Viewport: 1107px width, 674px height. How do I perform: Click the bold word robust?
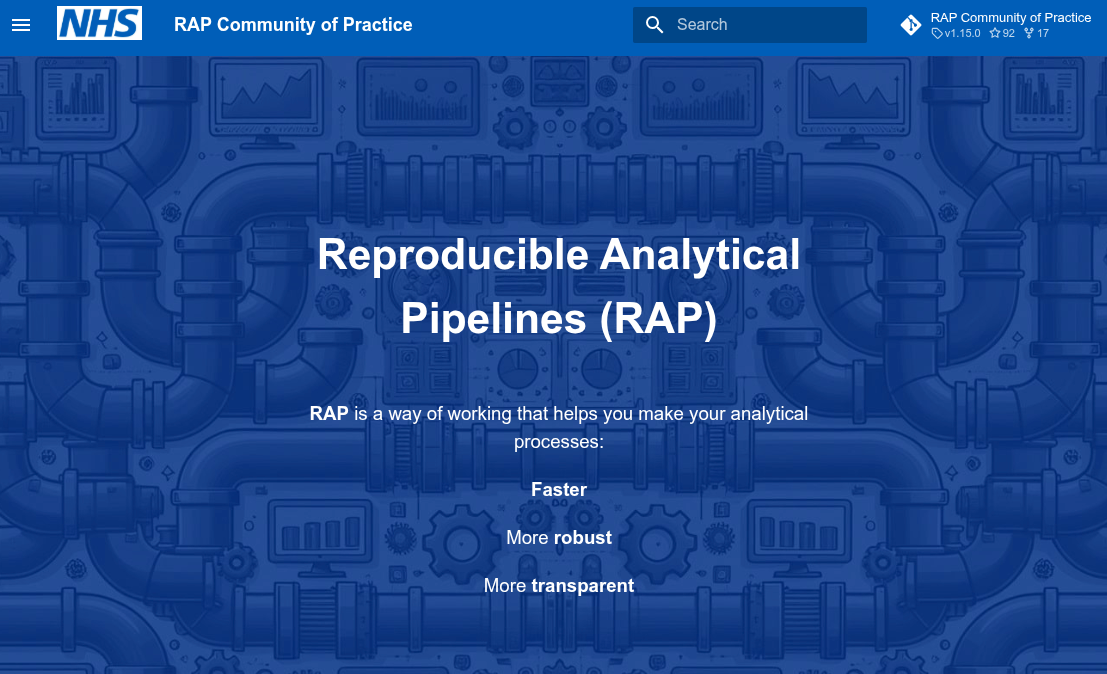tap(582, 537)
